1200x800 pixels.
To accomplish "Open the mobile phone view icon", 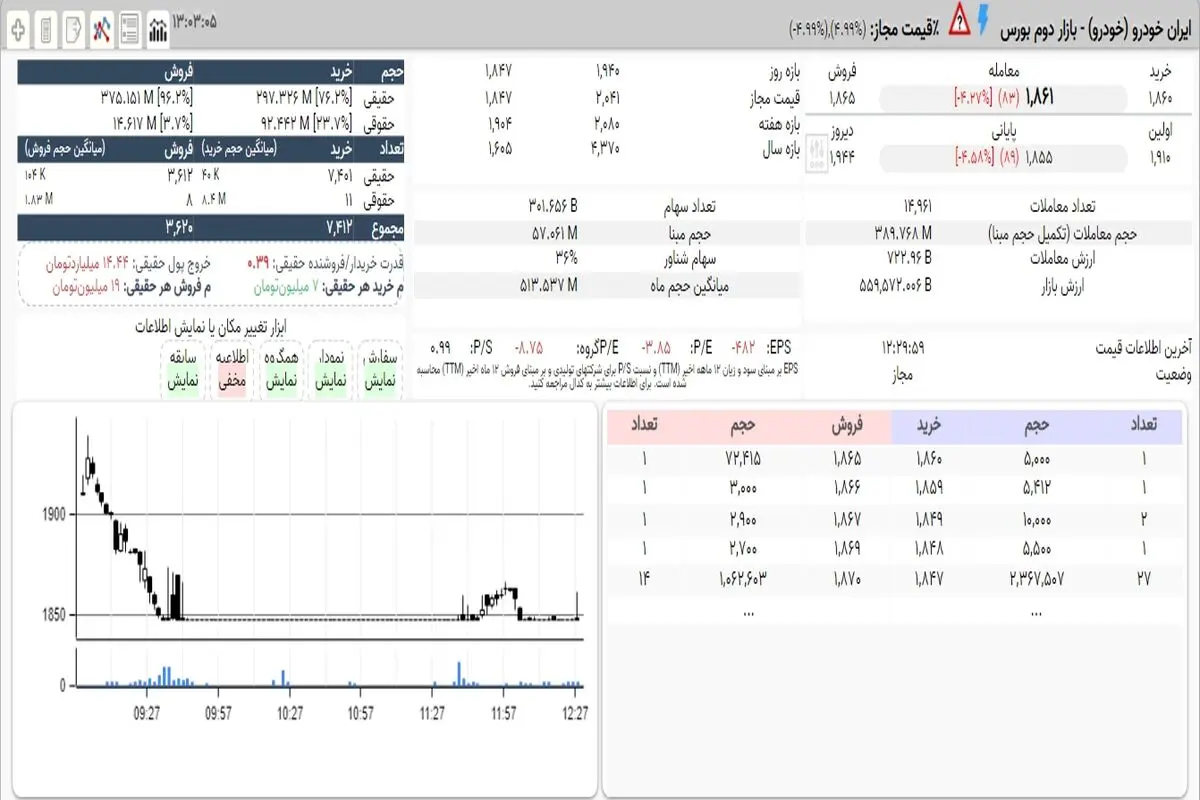I will click(x=46, y=29).
